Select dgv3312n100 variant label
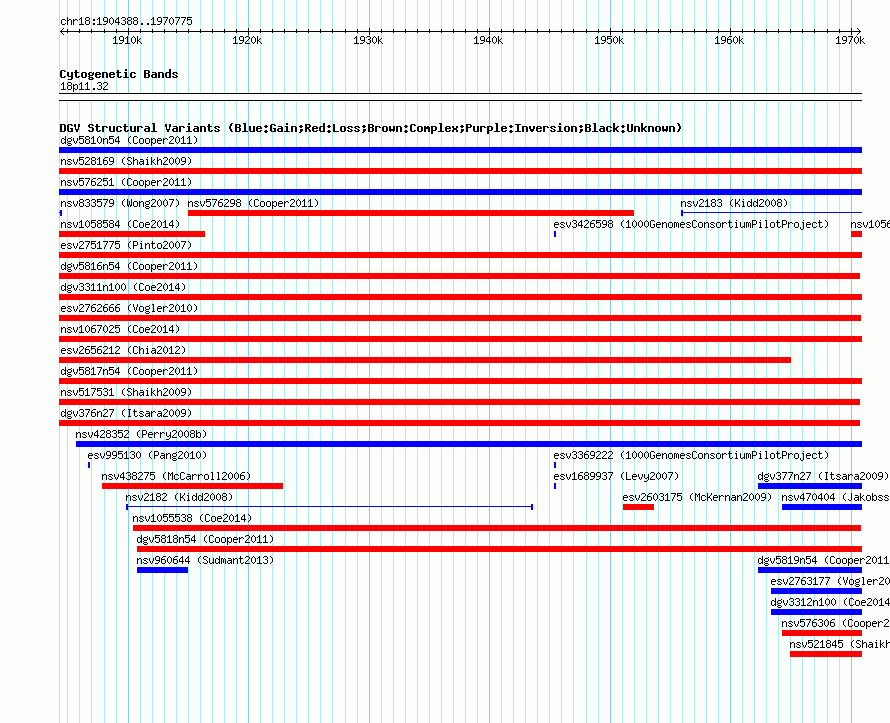 pos(830,602)
